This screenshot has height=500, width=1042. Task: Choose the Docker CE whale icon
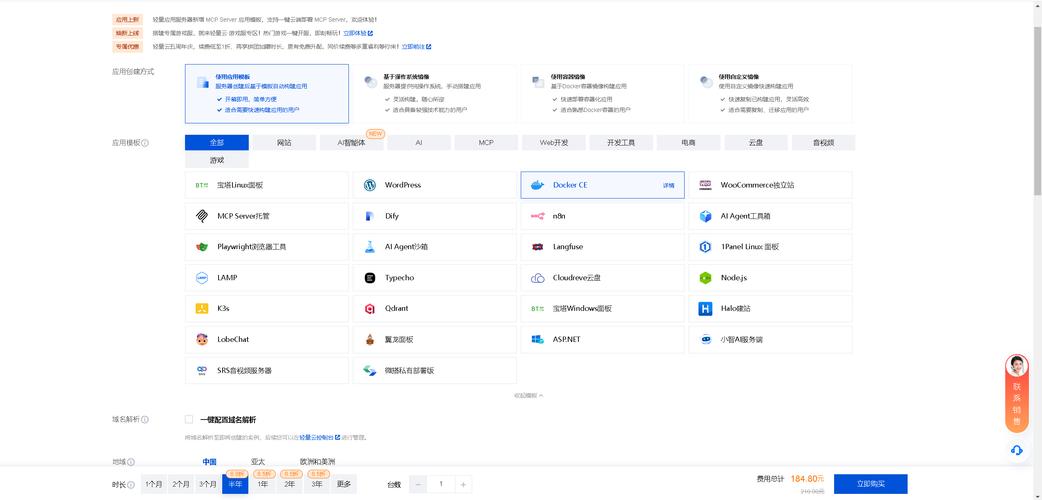point(537,185)
